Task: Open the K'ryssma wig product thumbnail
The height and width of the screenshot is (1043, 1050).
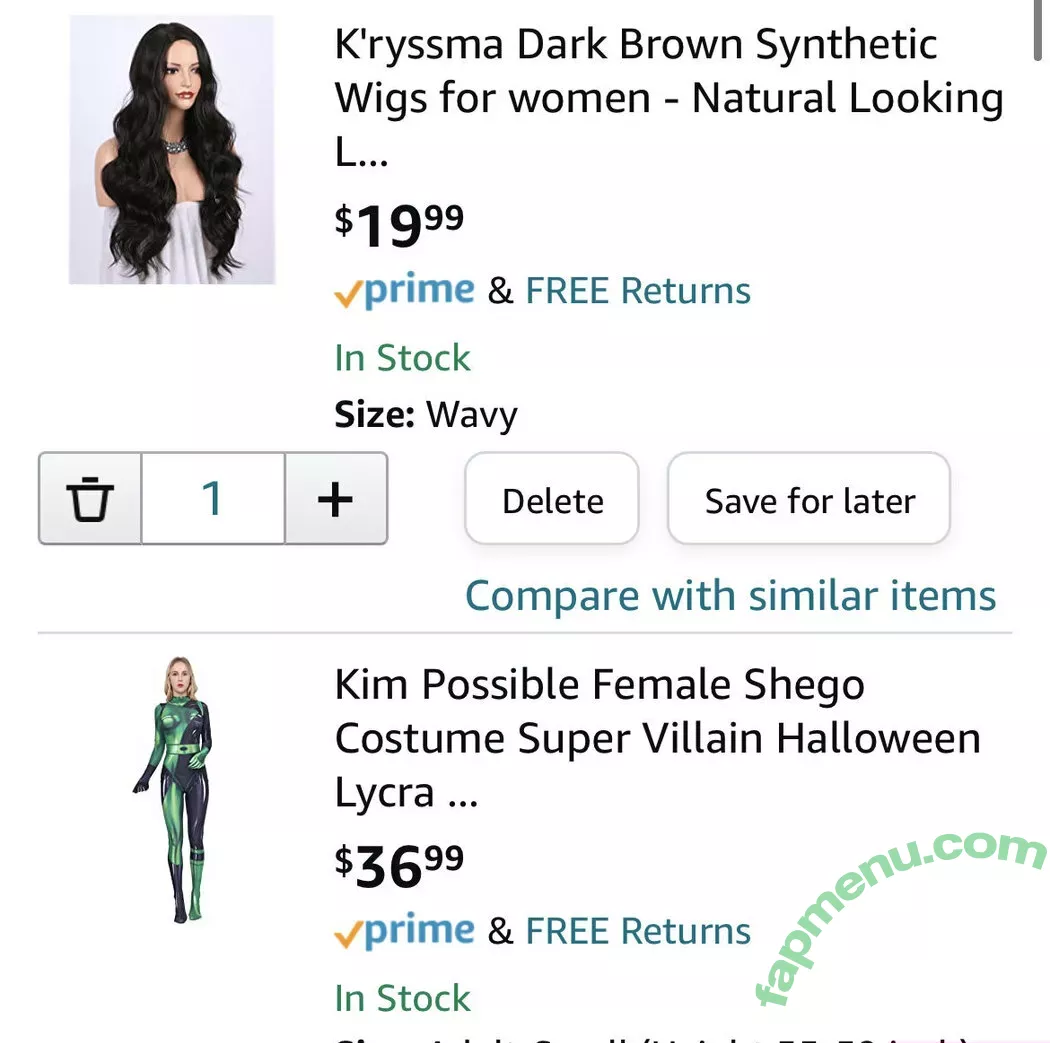Action: tap(171, 150)
